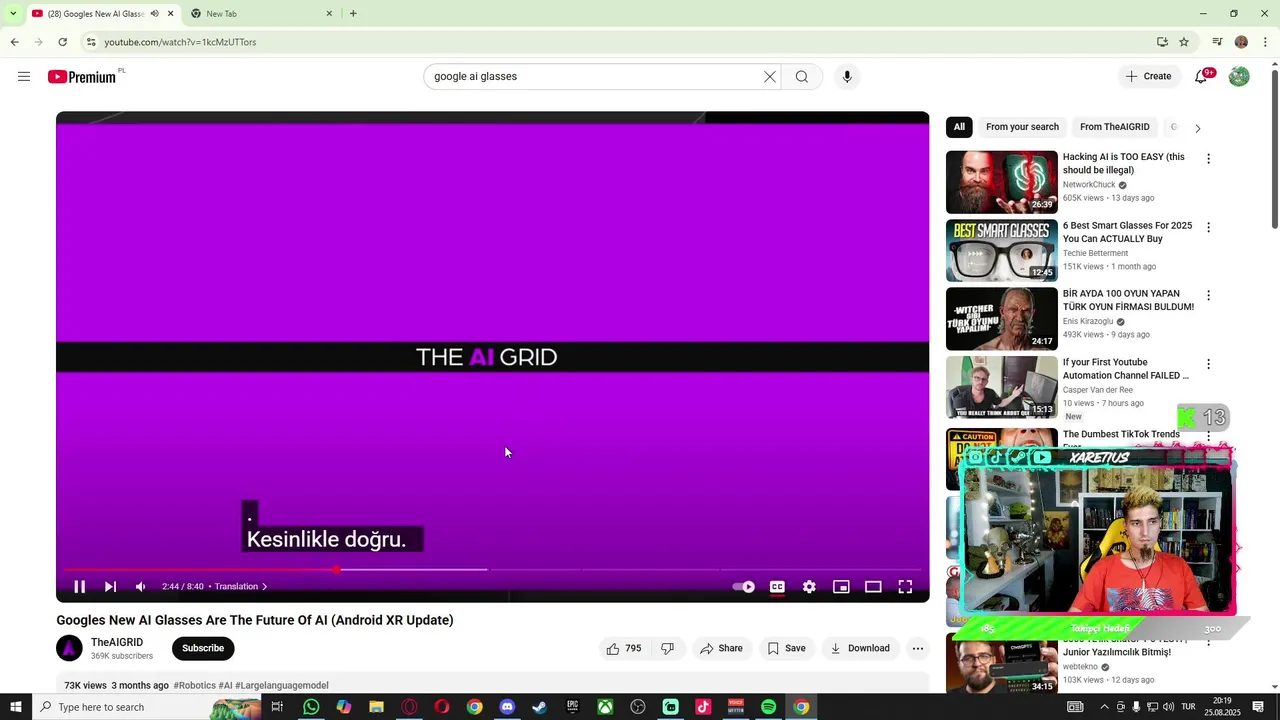Open the YouTube guide hamburger menu
The width and height of the screenshot is (1280, 720).
(x=24, y=77)
